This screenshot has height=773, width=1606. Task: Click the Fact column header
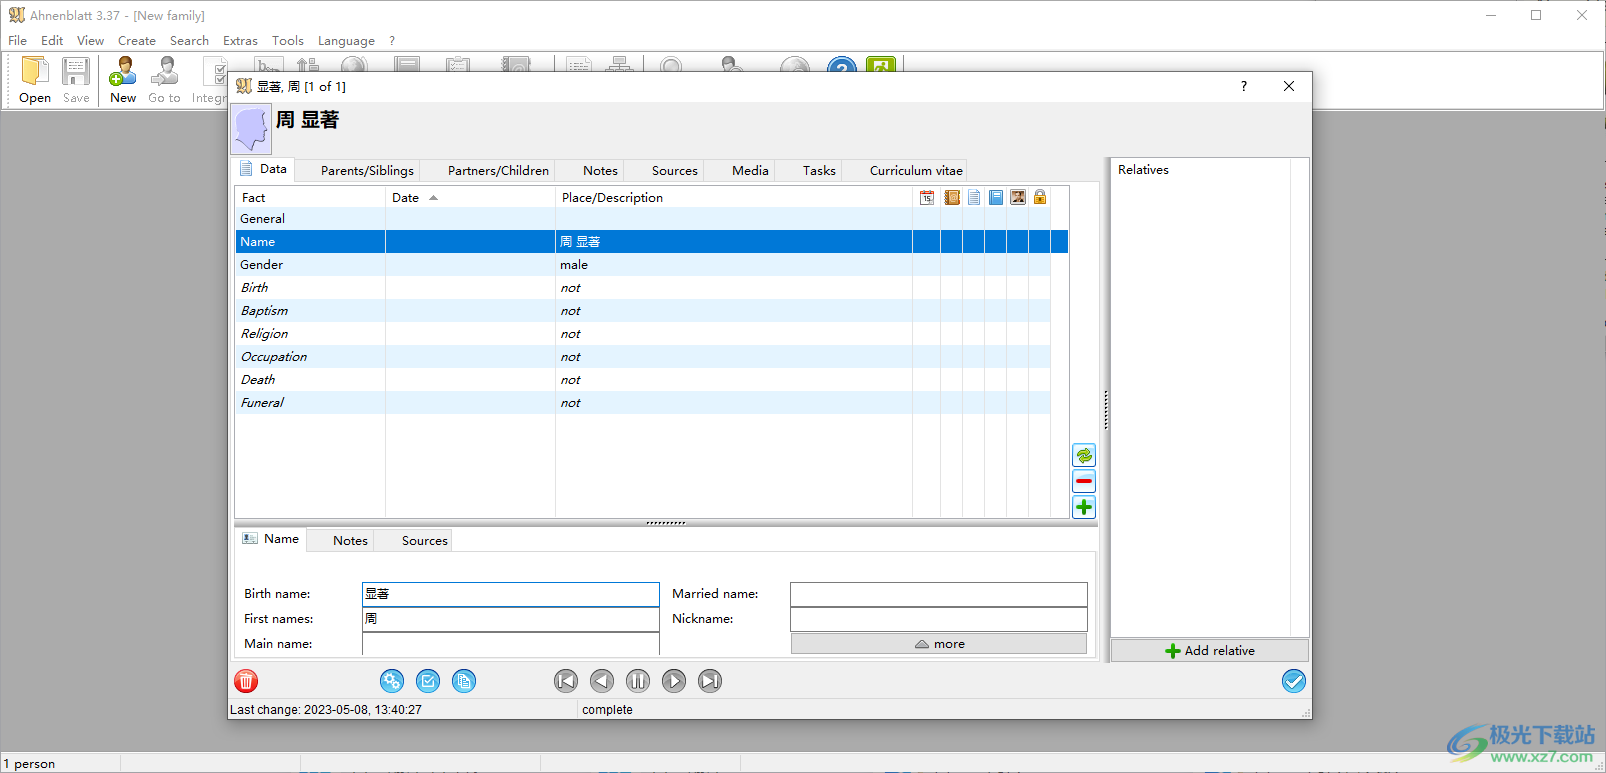click(x=310, y=198)
